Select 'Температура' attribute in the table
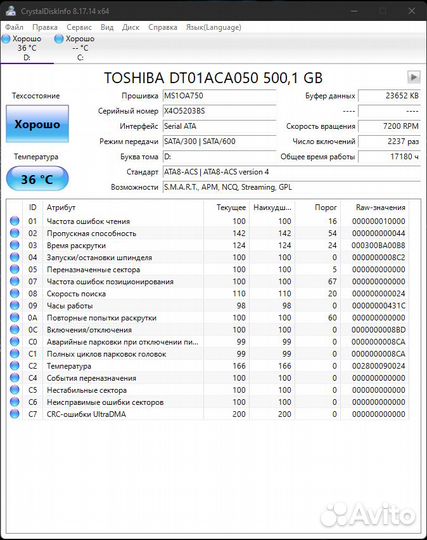 point(69,366)
